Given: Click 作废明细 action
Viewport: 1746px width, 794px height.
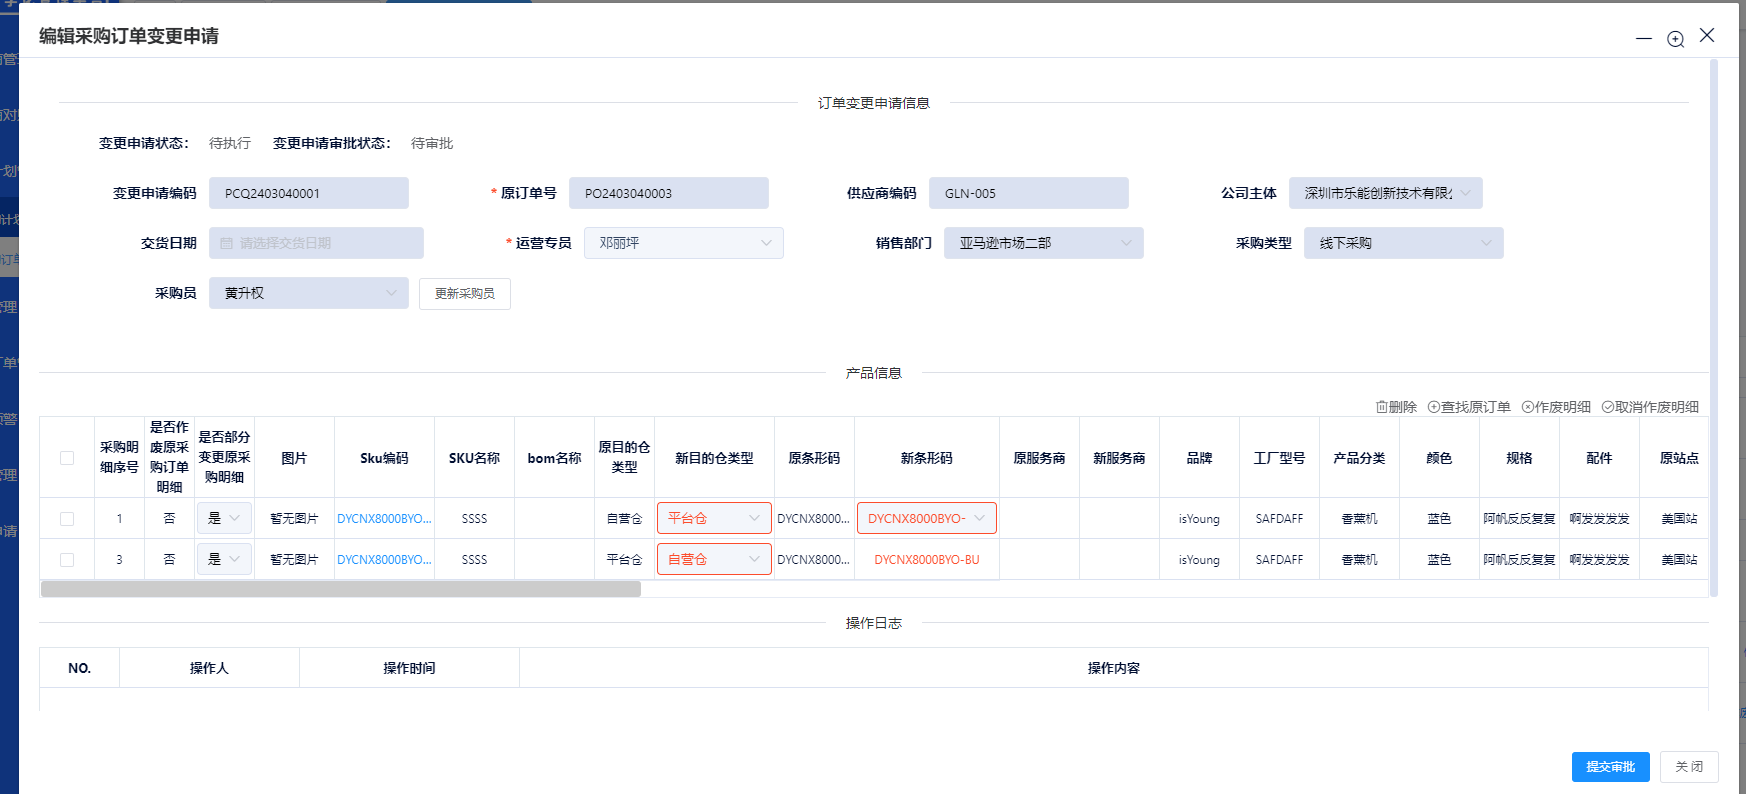Looking at the screenshot, I should click(1556, 407).
